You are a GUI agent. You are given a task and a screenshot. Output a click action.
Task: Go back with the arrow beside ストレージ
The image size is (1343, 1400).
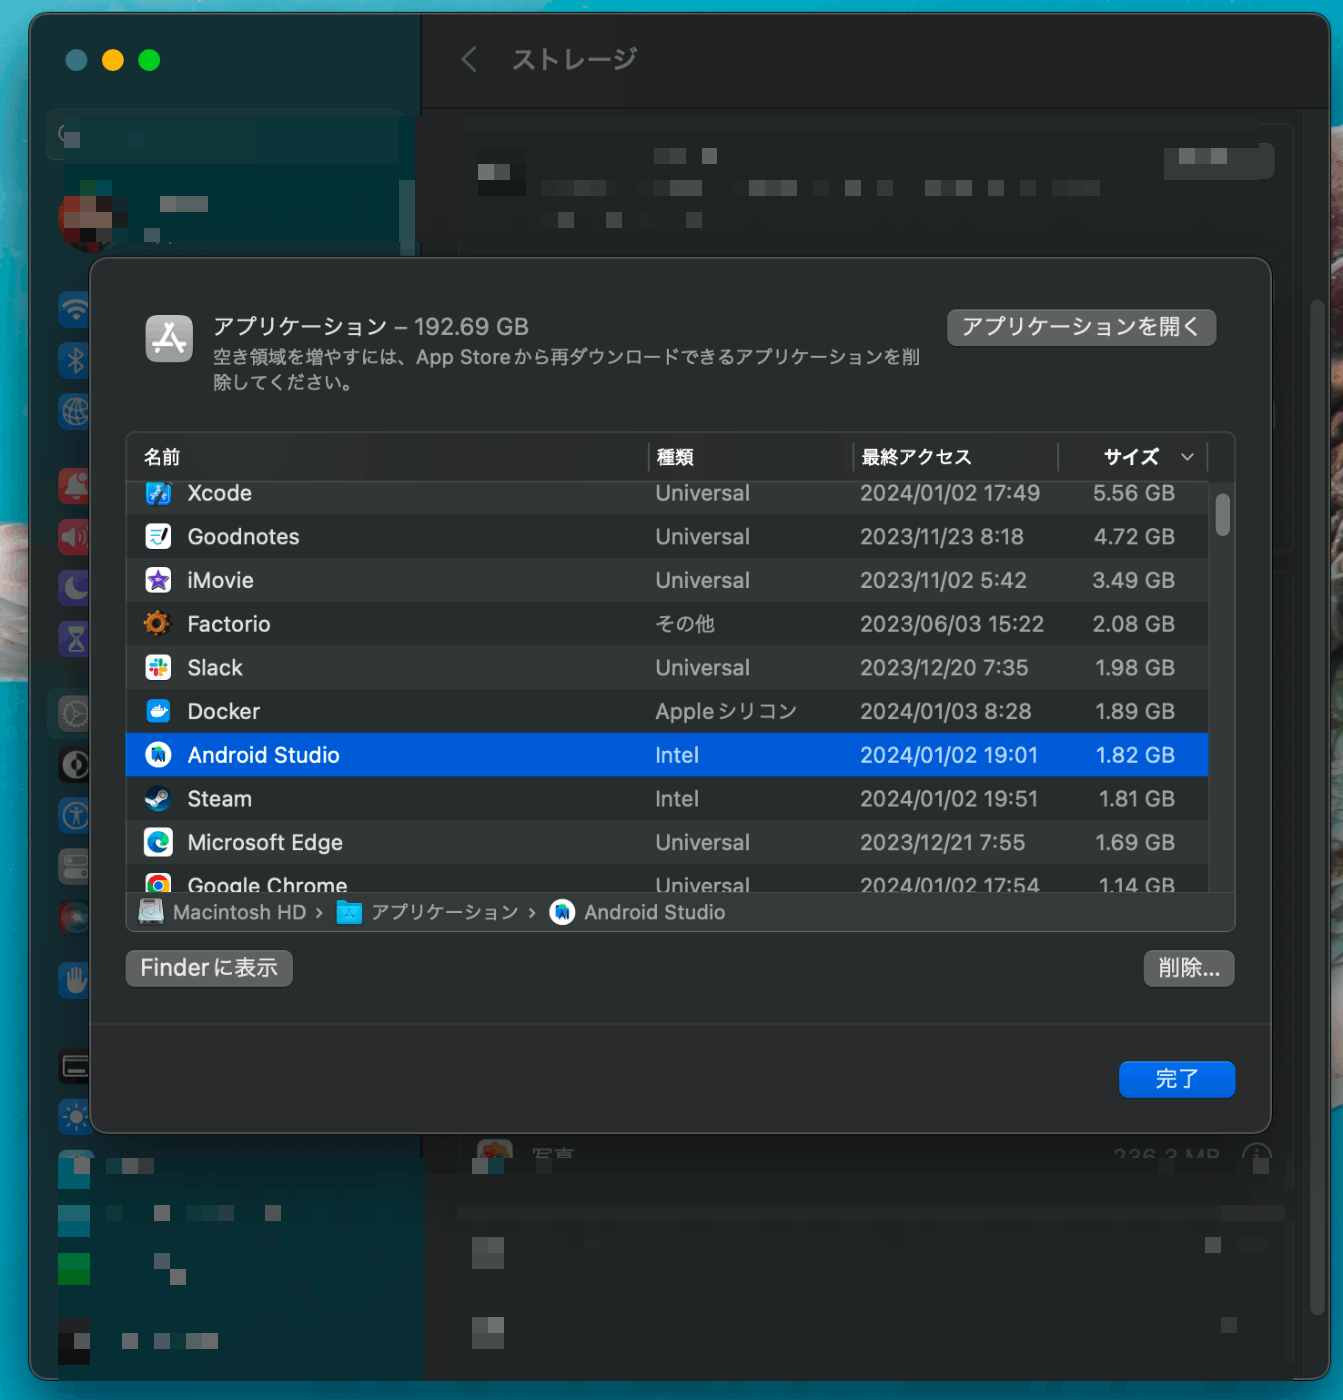(x=468, y=59)
